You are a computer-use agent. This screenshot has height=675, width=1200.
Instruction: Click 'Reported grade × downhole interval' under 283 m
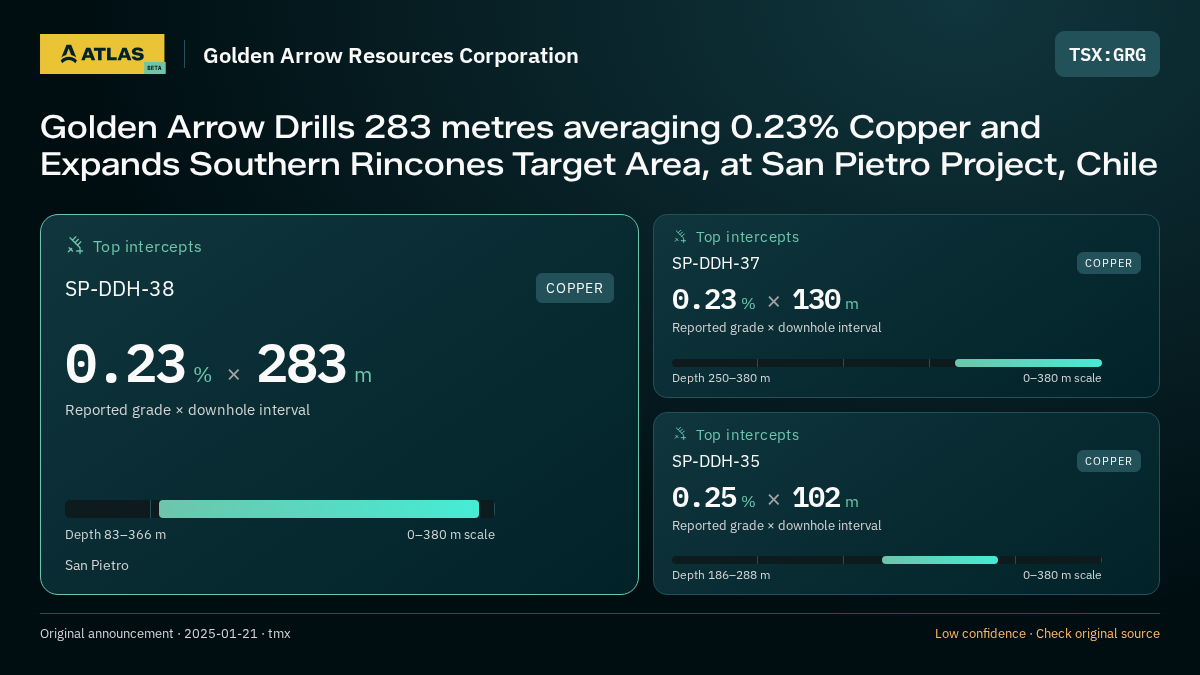pyautogui.click(x=187, y=410)
